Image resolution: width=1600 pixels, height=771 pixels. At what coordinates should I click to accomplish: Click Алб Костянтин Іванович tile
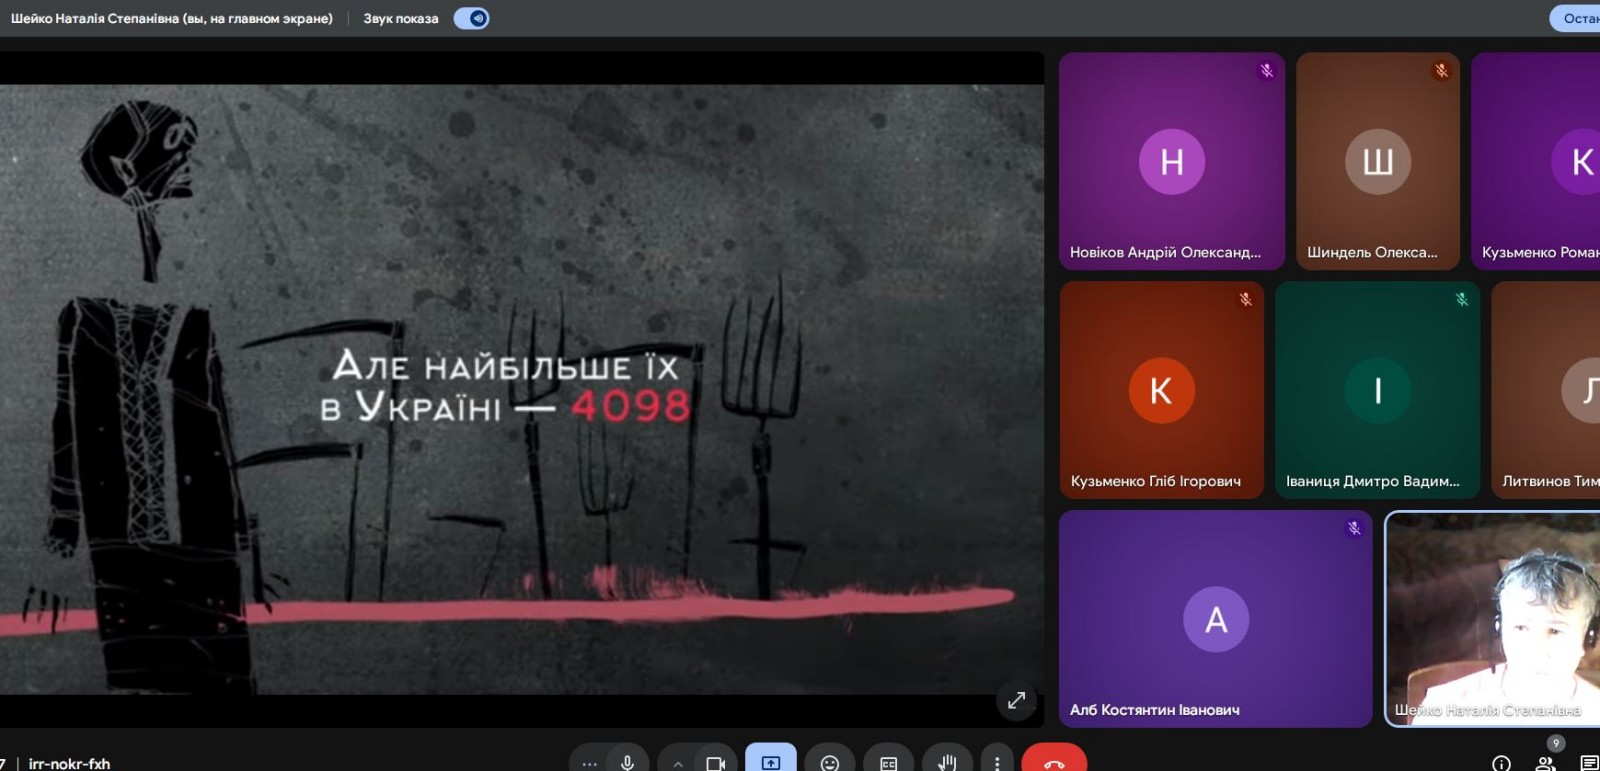[1215, 618]
